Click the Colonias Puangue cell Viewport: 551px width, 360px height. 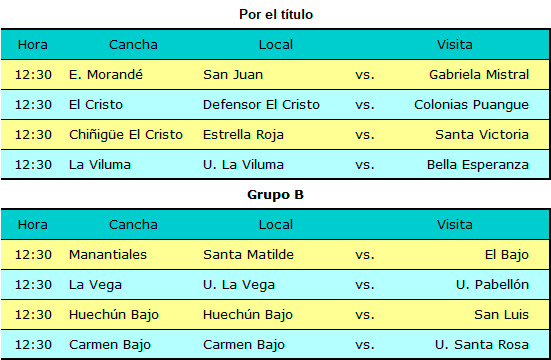[471, 105]
